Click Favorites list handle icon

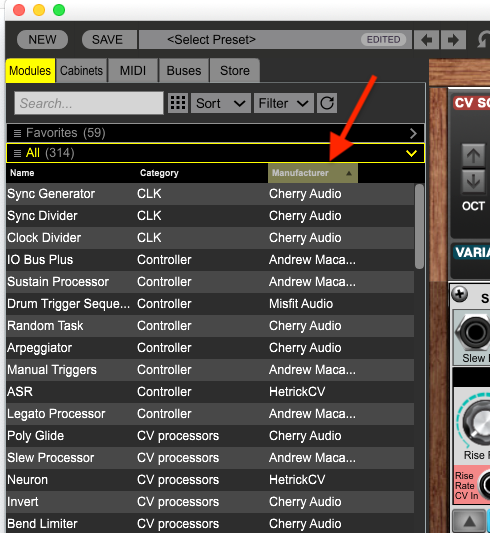[x=17, y=133]
